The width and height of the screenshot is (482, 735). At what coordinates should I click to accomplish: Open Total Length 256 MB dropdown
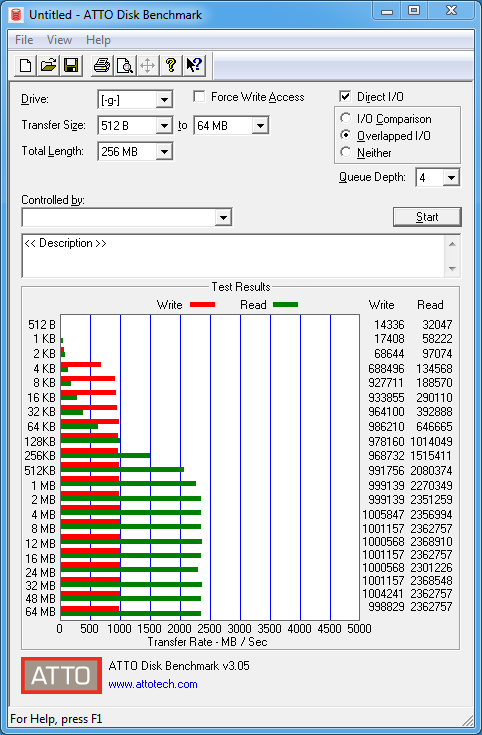(x=135, y=151)
